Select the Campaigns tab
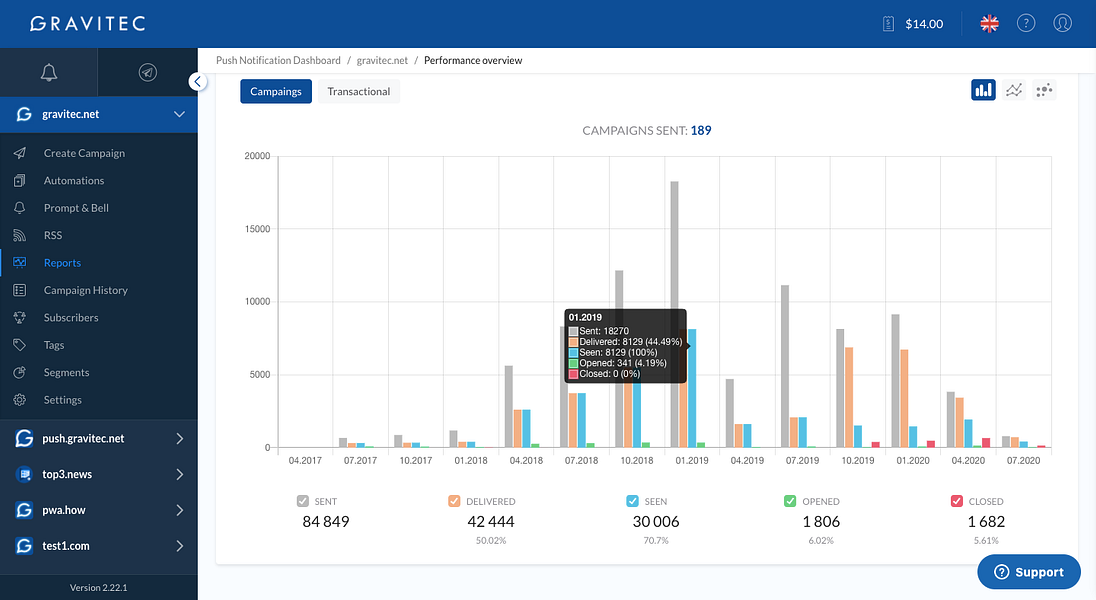Screen dimensions: 1096x600 [276, 92]
